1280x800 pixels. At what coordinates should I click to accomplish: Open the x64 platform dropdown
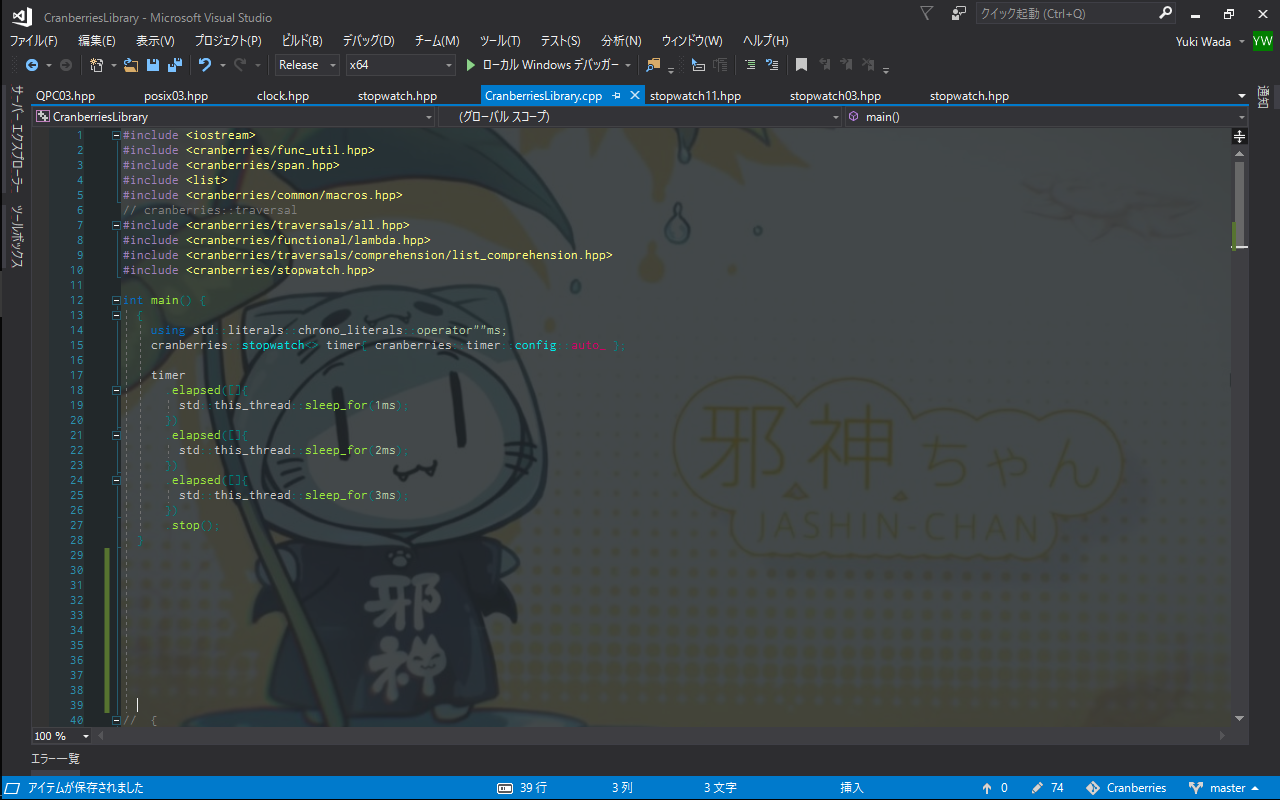coord(401,65)
